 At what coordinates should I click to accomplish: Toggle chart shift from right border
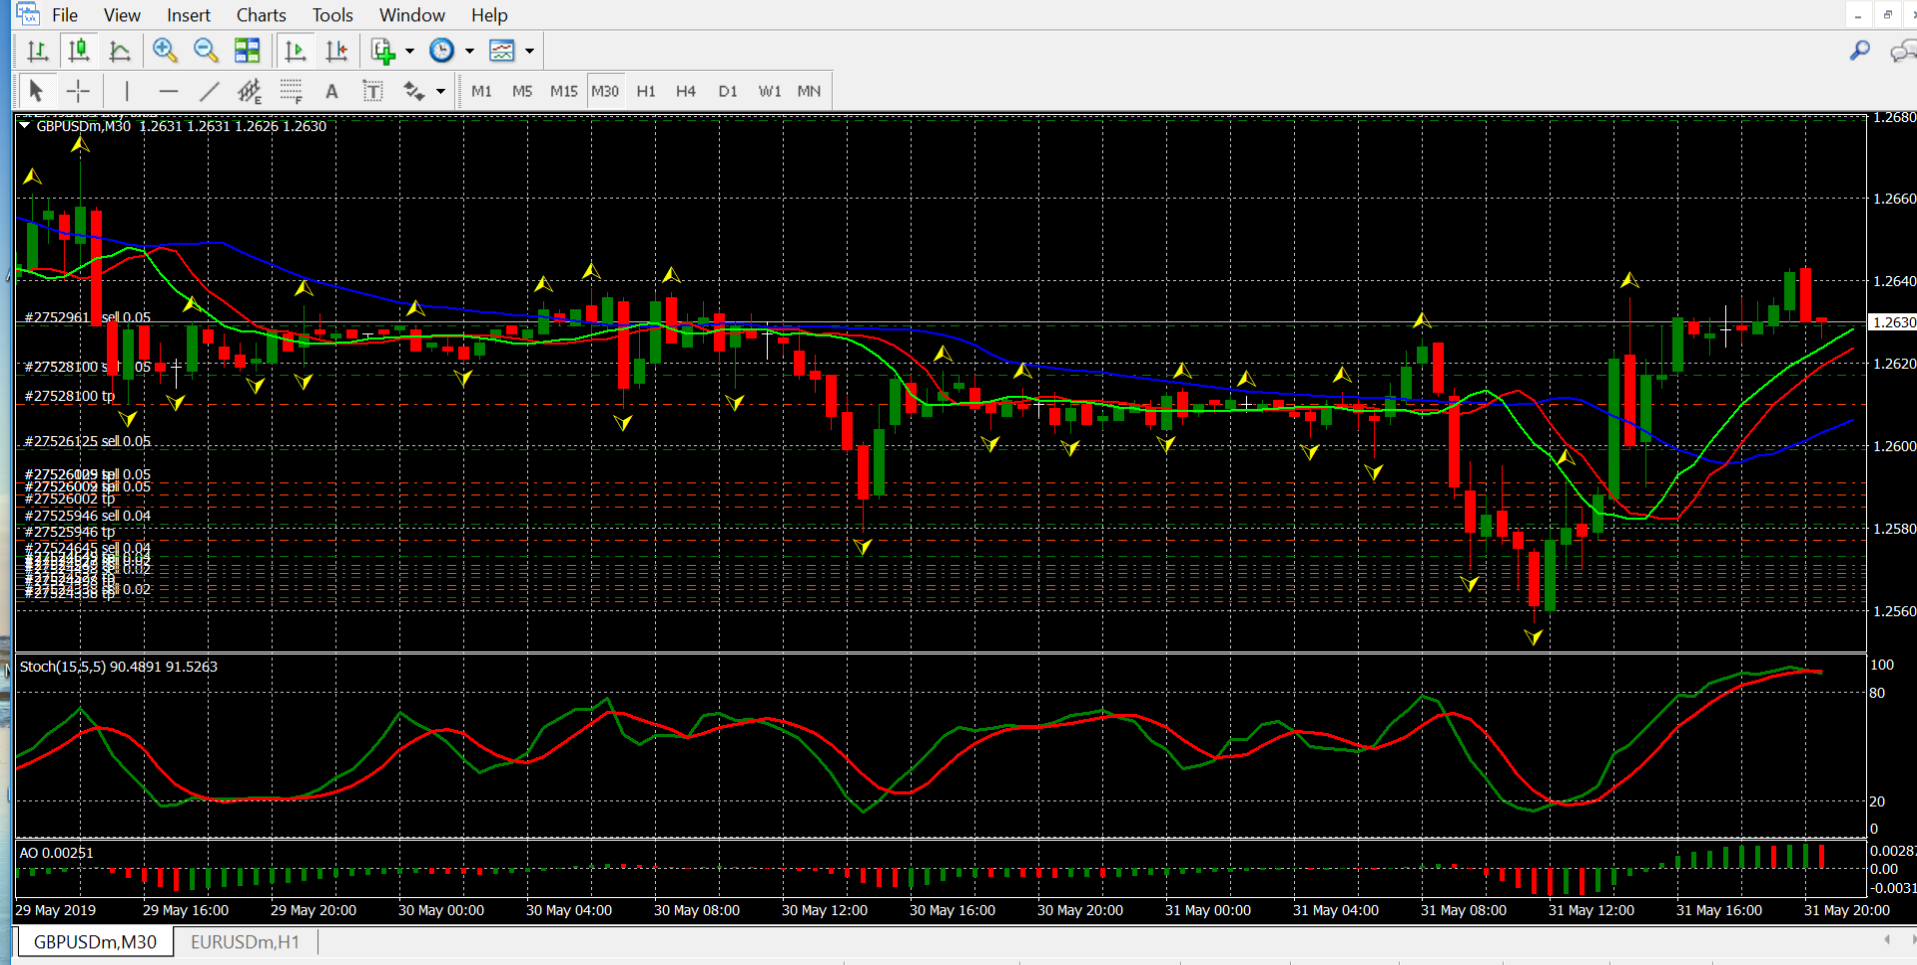(x=337, y=50)
